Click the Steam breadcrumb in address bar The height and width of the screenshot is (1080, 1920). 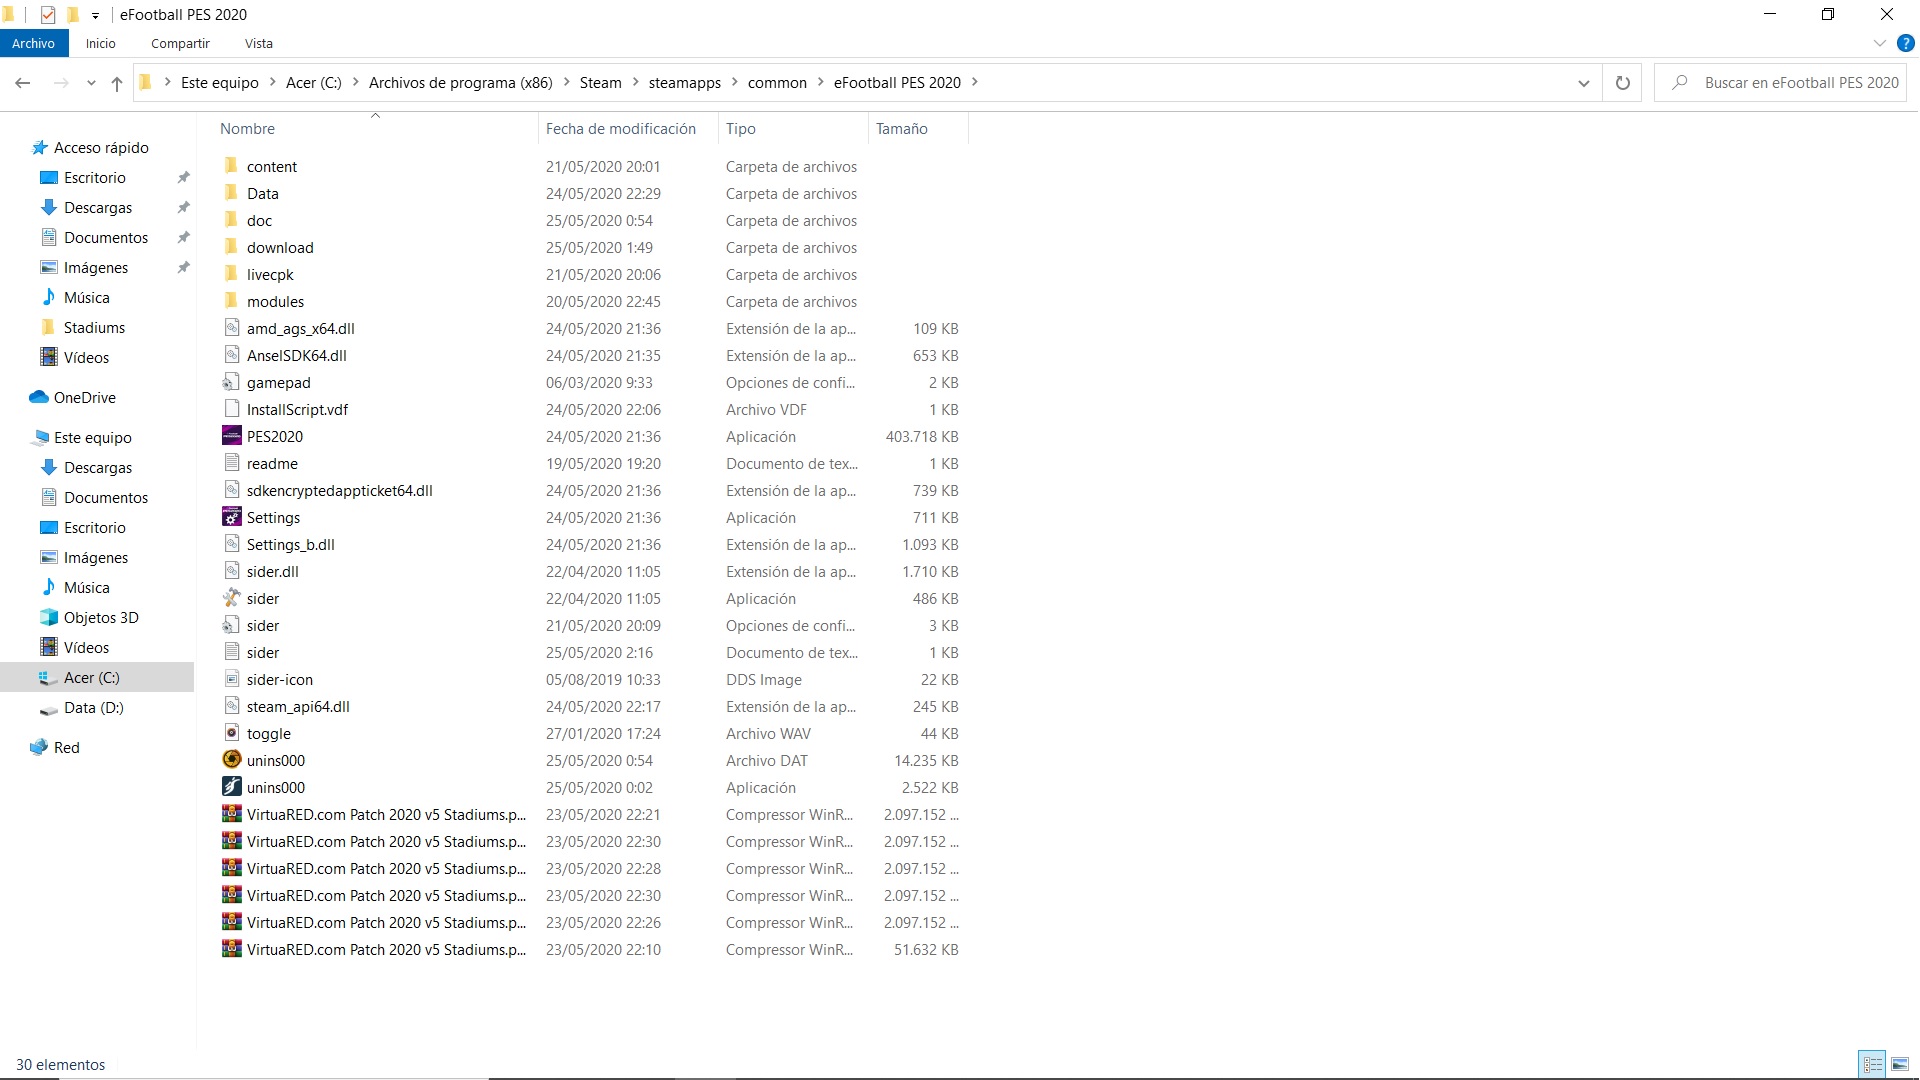coord(600,83)
